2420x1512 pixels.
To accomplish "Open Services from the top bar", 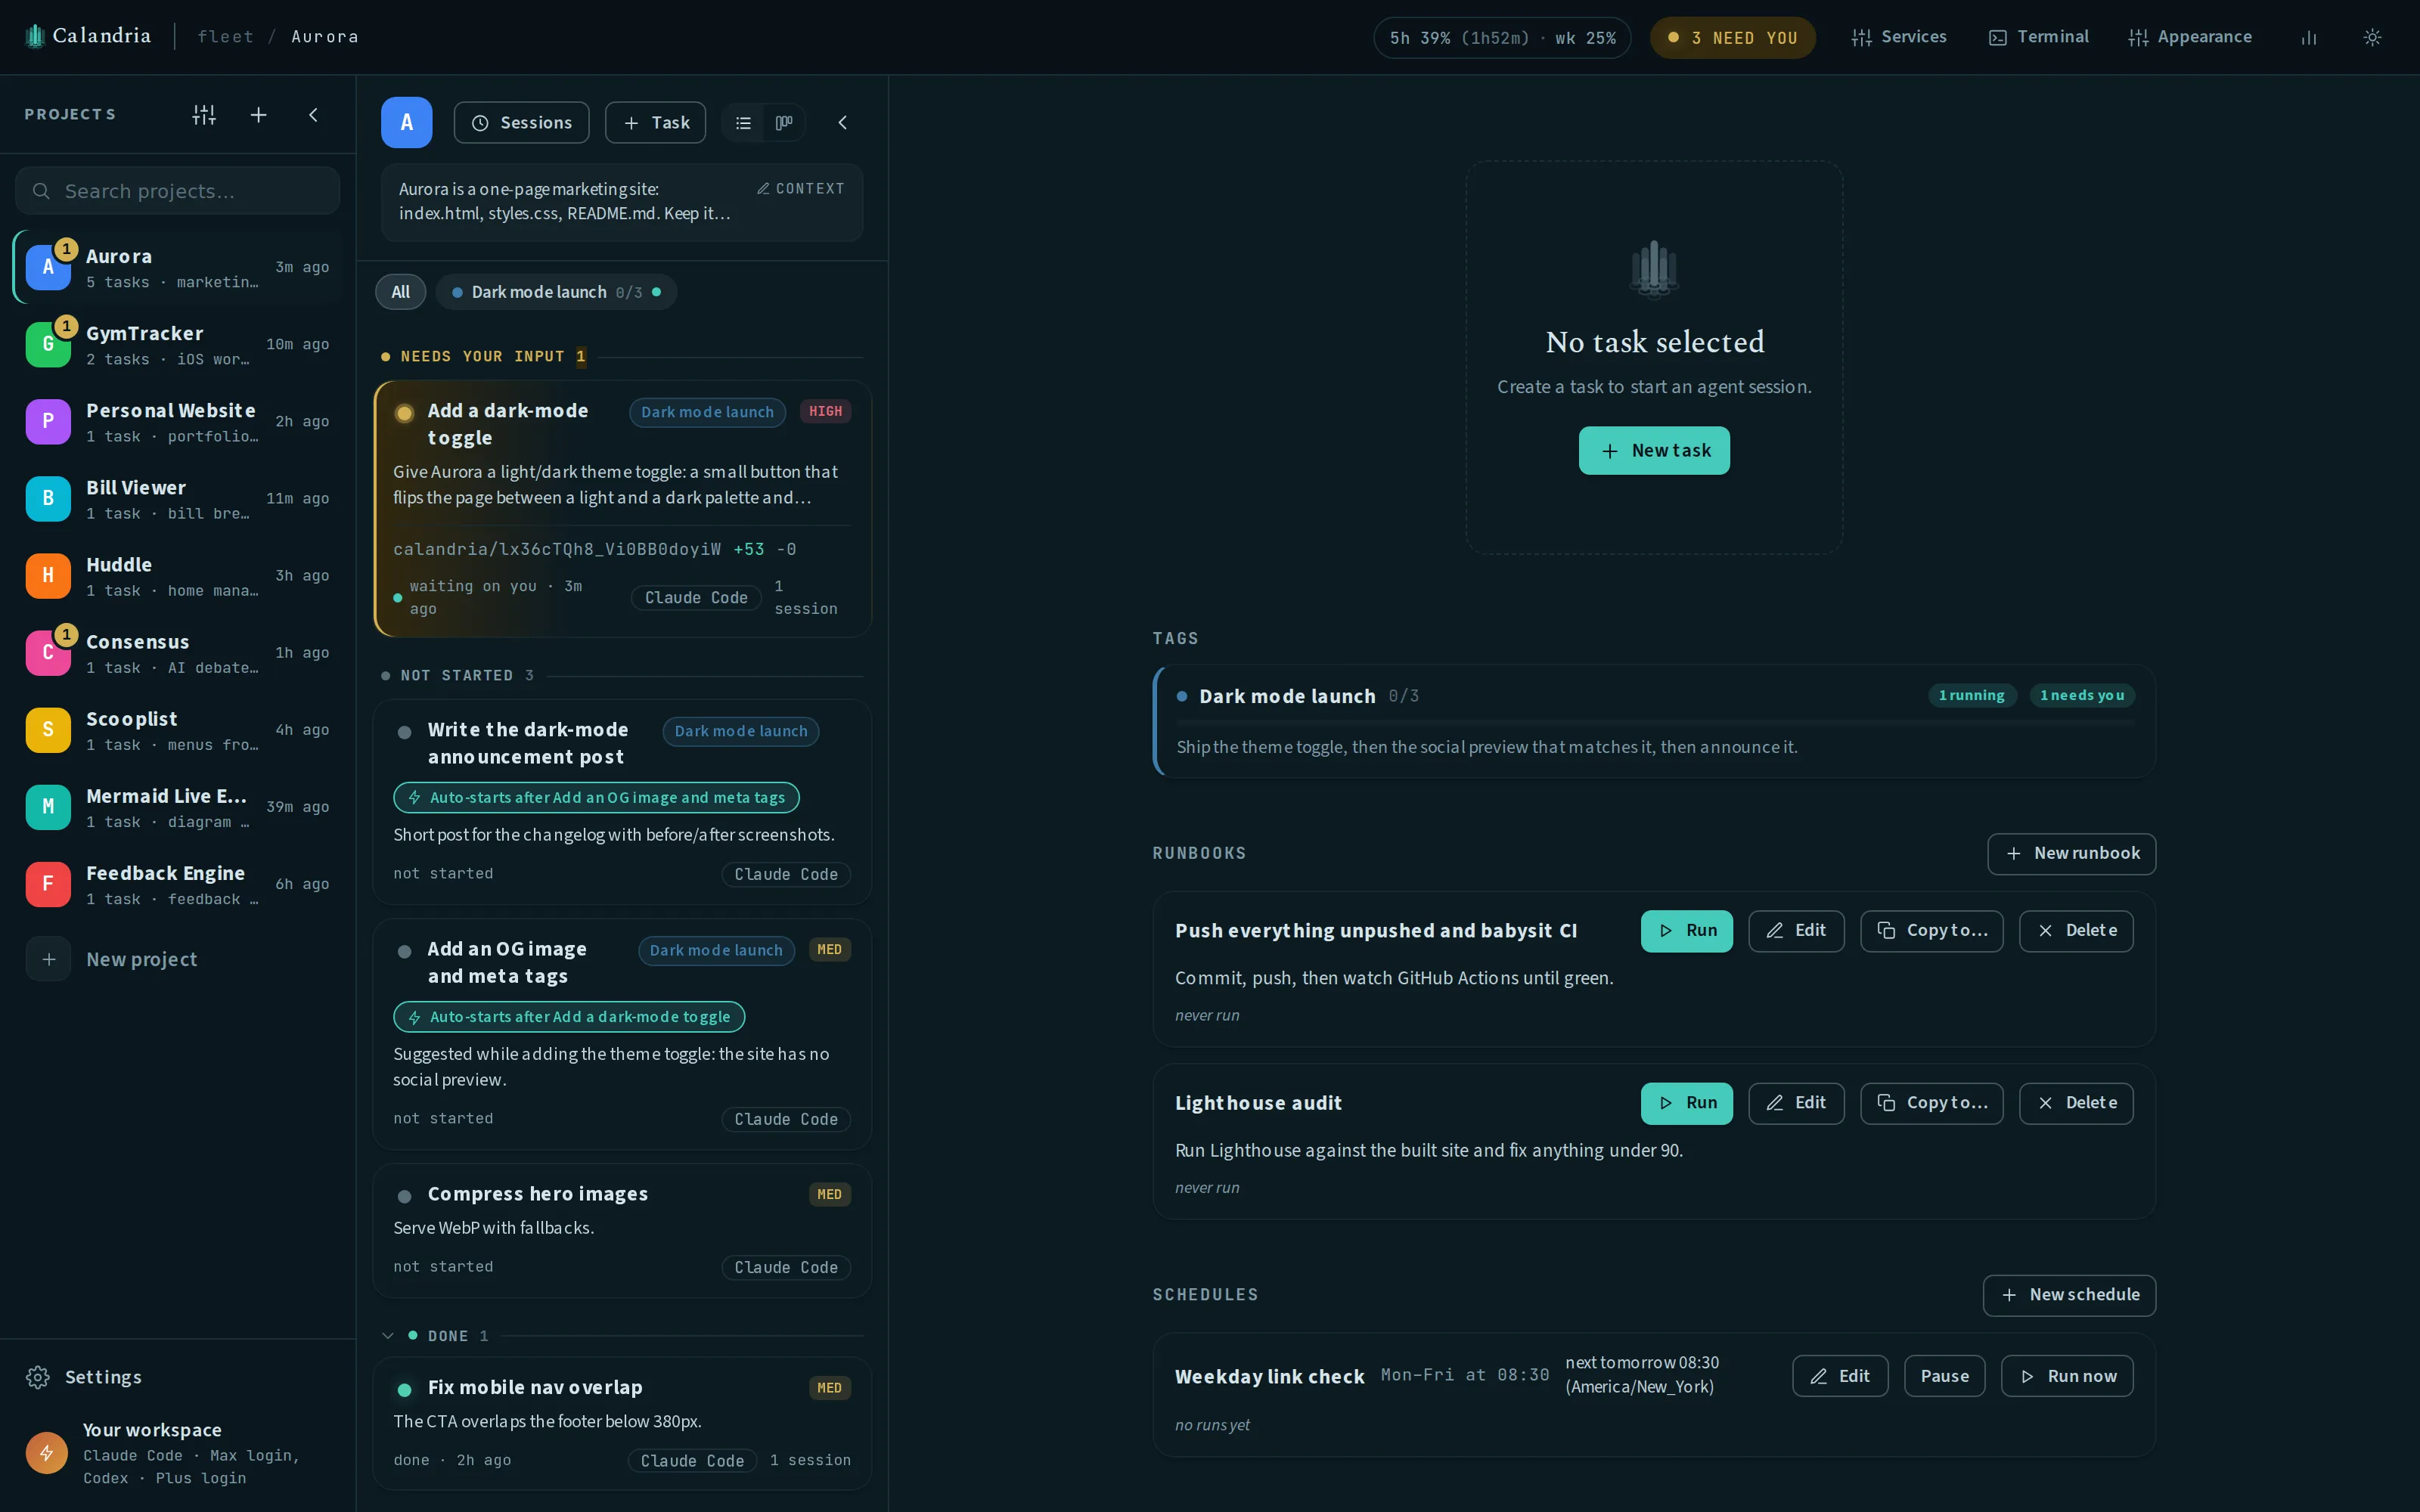I will coord(1899,37).
